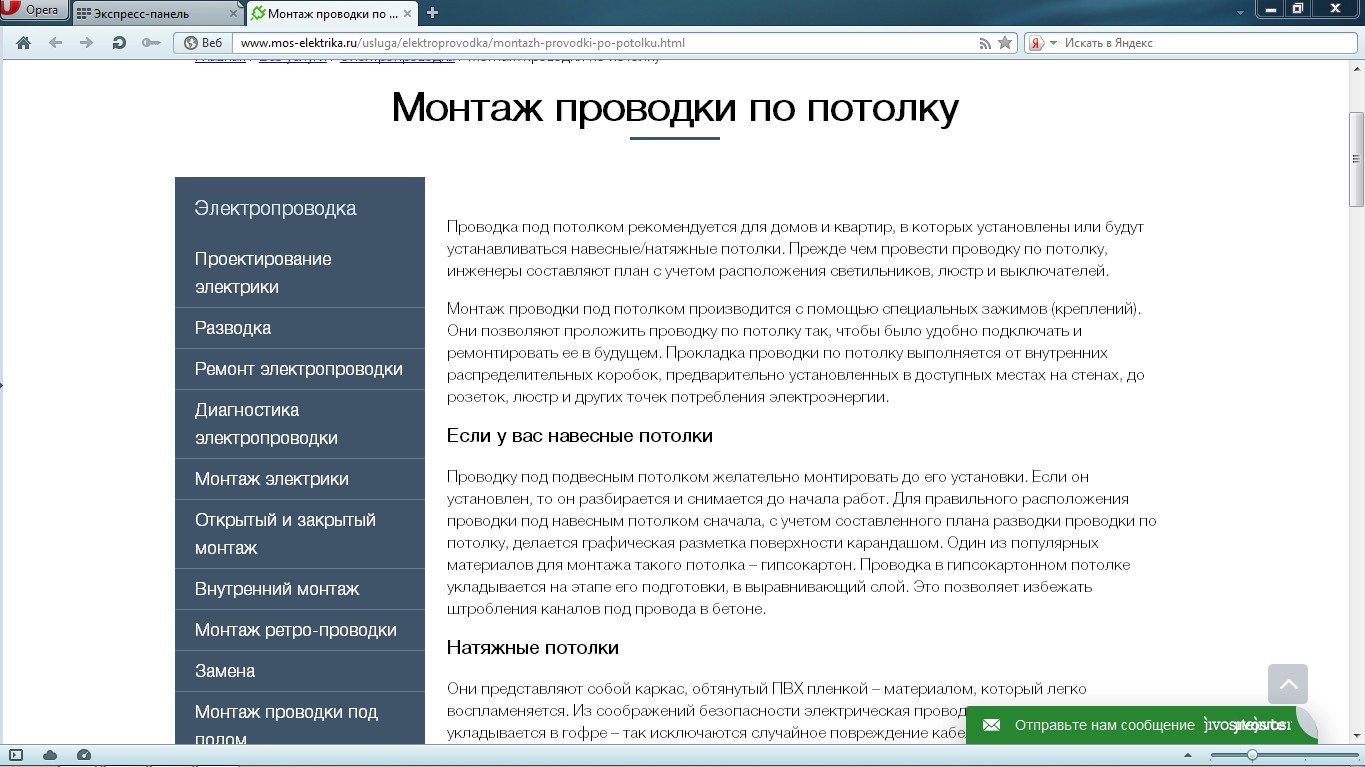Reload the page with the reload icon
The height and width of the screenshot is (767, 1365).
[119, 43]
